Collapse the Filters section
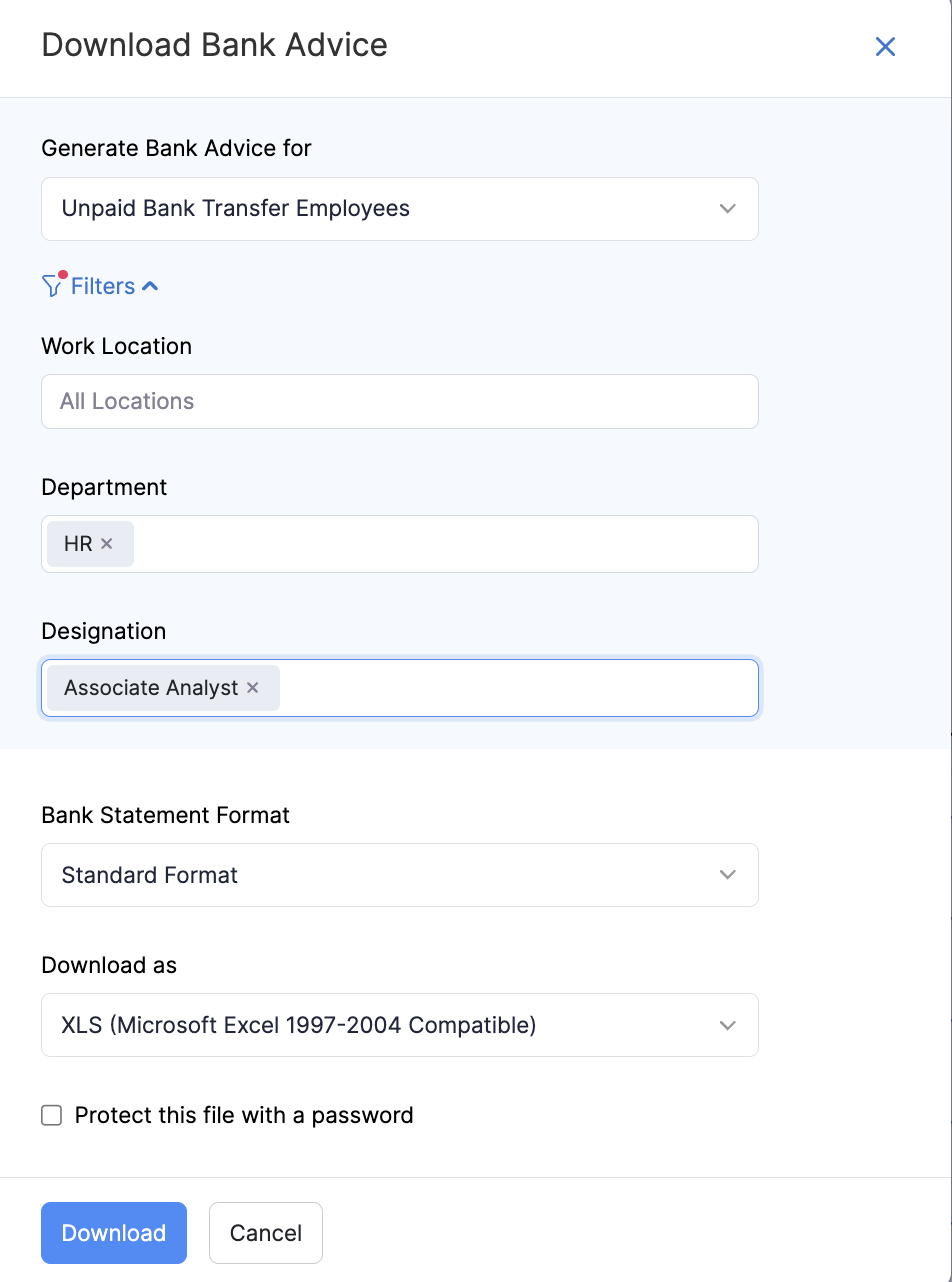This screenshot has height=1282, width=952. click(x=151, y=286)
